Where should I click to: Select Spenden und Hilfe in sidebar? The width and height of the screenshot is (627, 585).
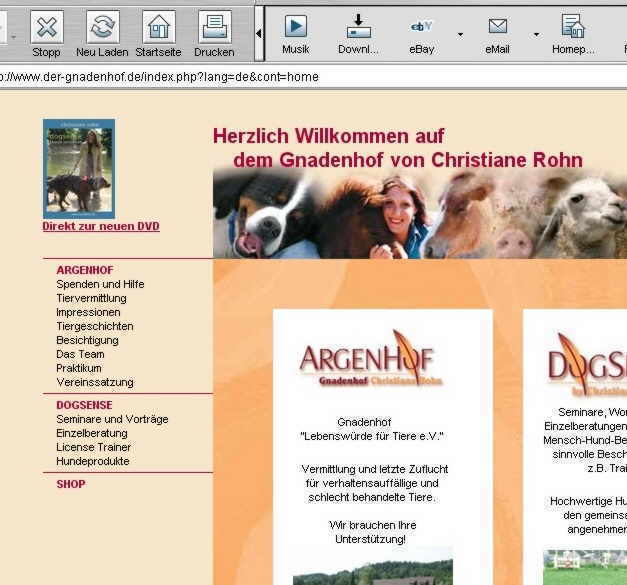(x=100, y=284)
